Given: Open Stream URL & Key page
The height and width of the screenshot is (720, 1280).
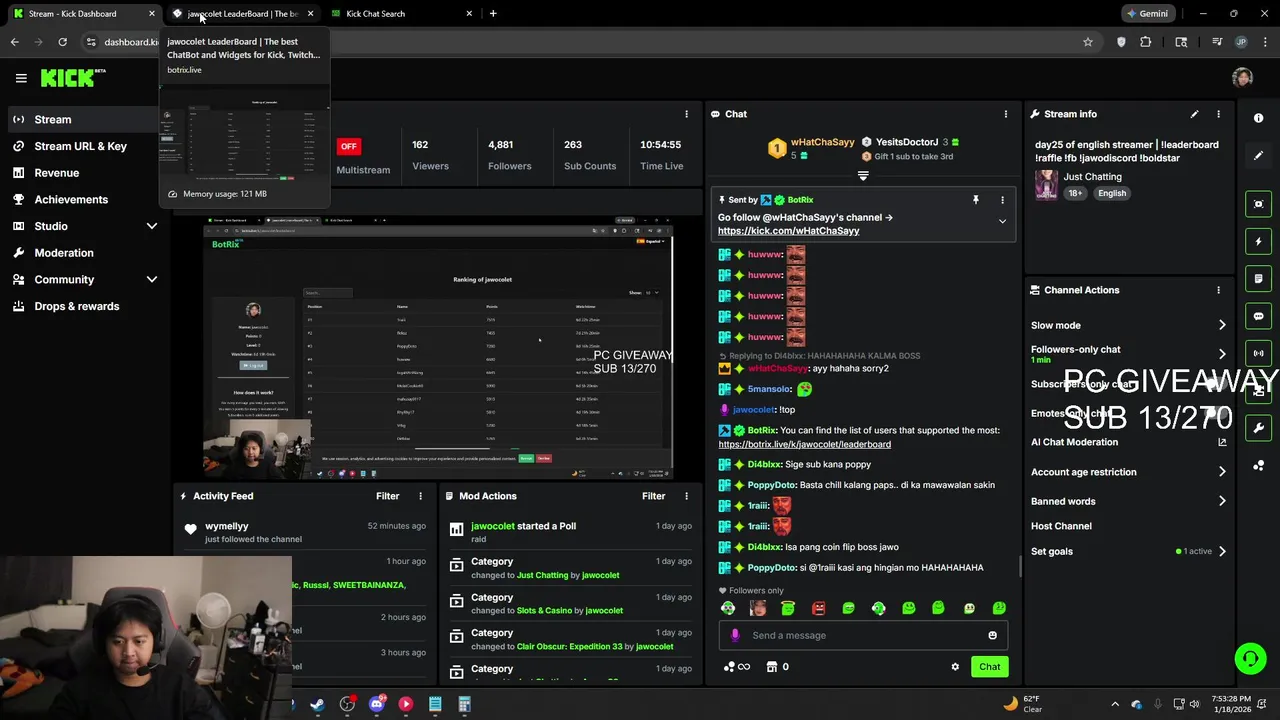Looking at the screenshot, I should click(x=80, y=146).
